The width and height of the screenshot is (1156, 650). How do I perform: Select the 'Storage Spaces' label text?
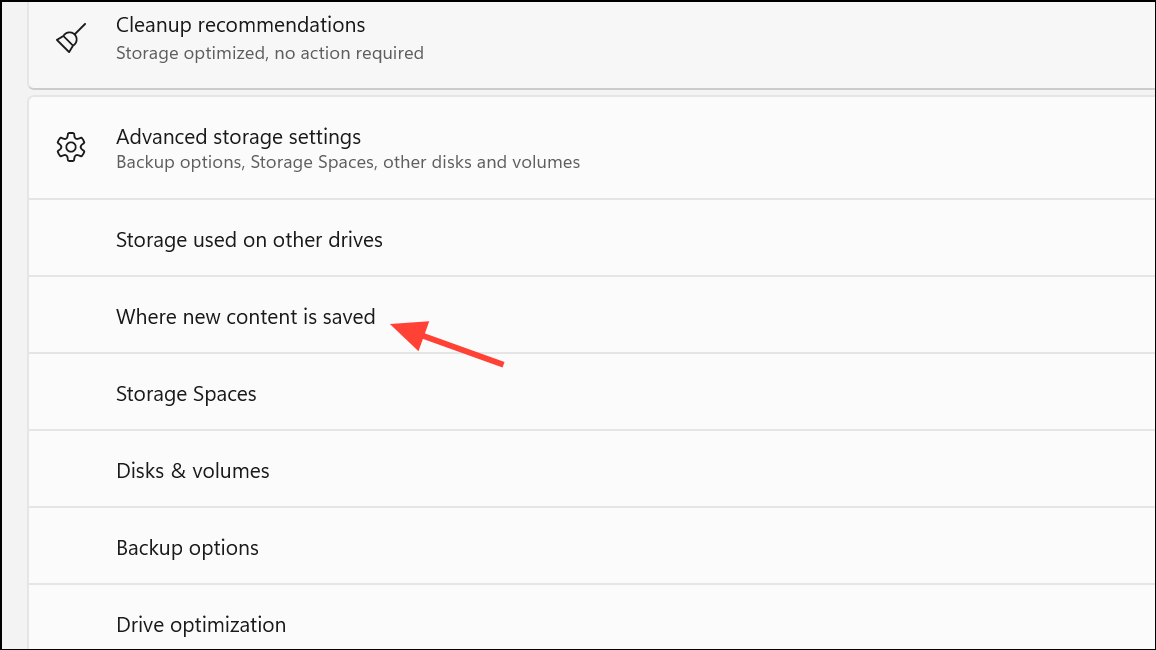(186, 394)
